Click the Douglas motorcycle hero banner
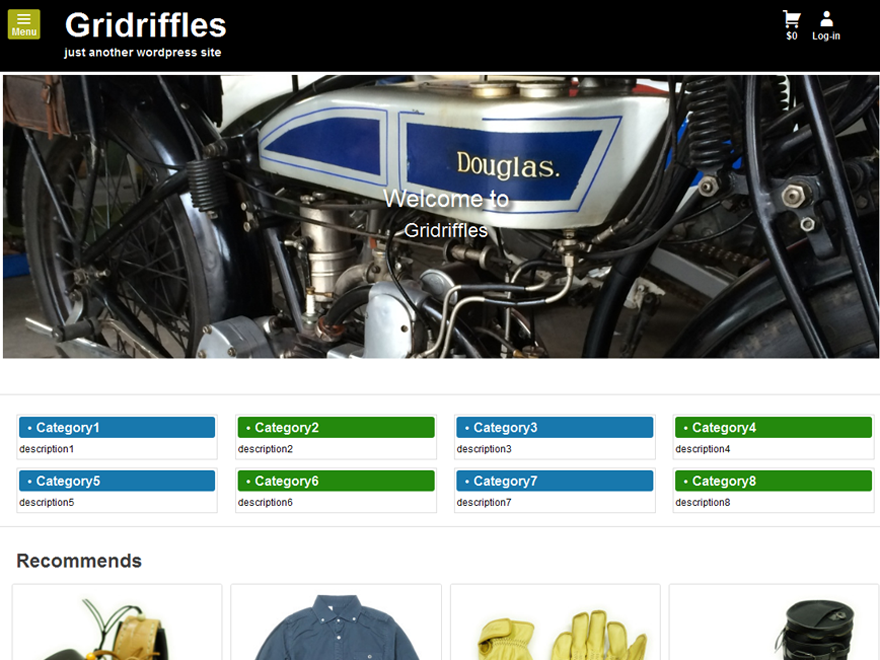 (441, 217)
